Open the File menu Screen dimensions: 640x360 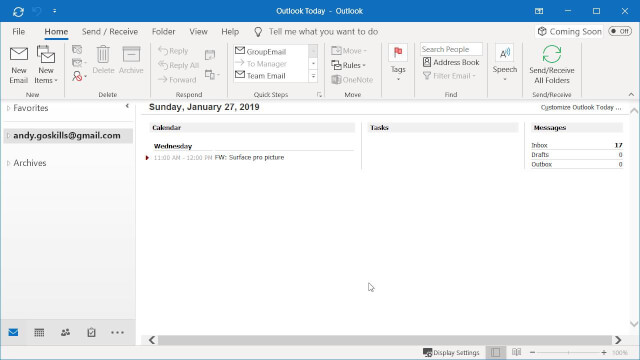pyautogui.click(x=18, y=31)
